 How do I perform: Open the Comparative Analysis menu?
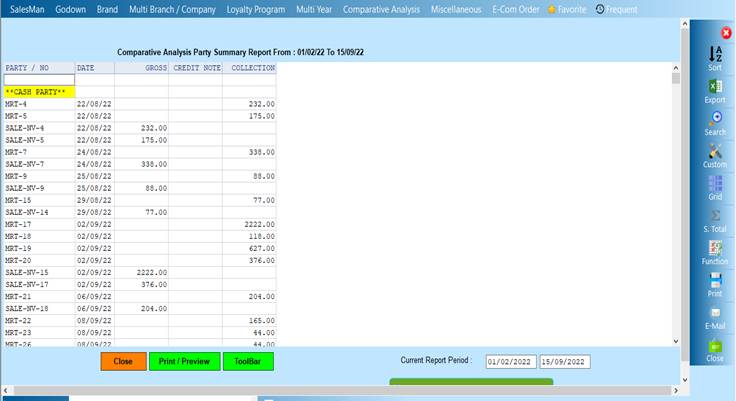[381, 9]
